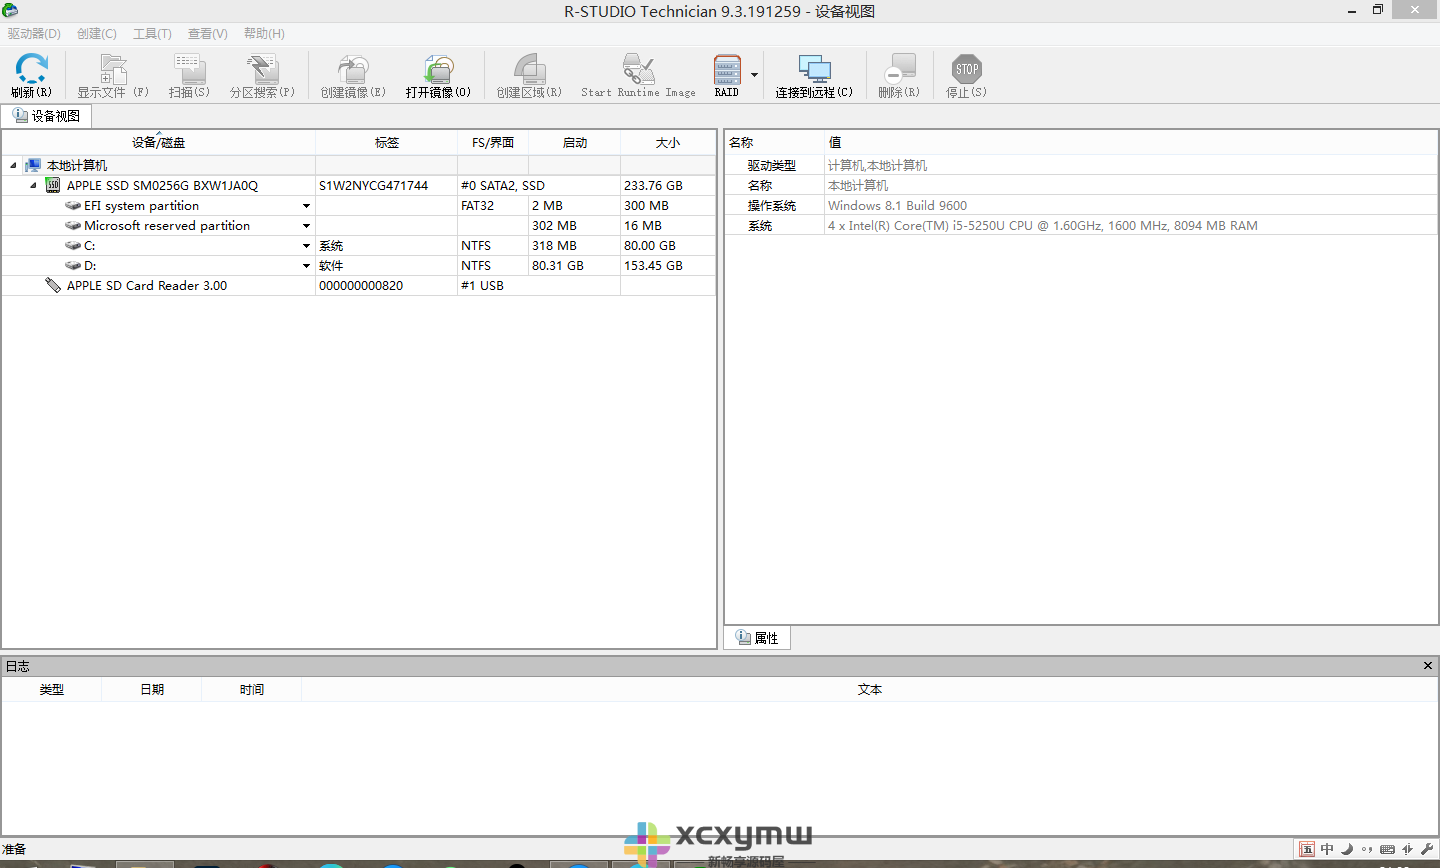Select the Device View (设备视图) tab

[46, 116]
